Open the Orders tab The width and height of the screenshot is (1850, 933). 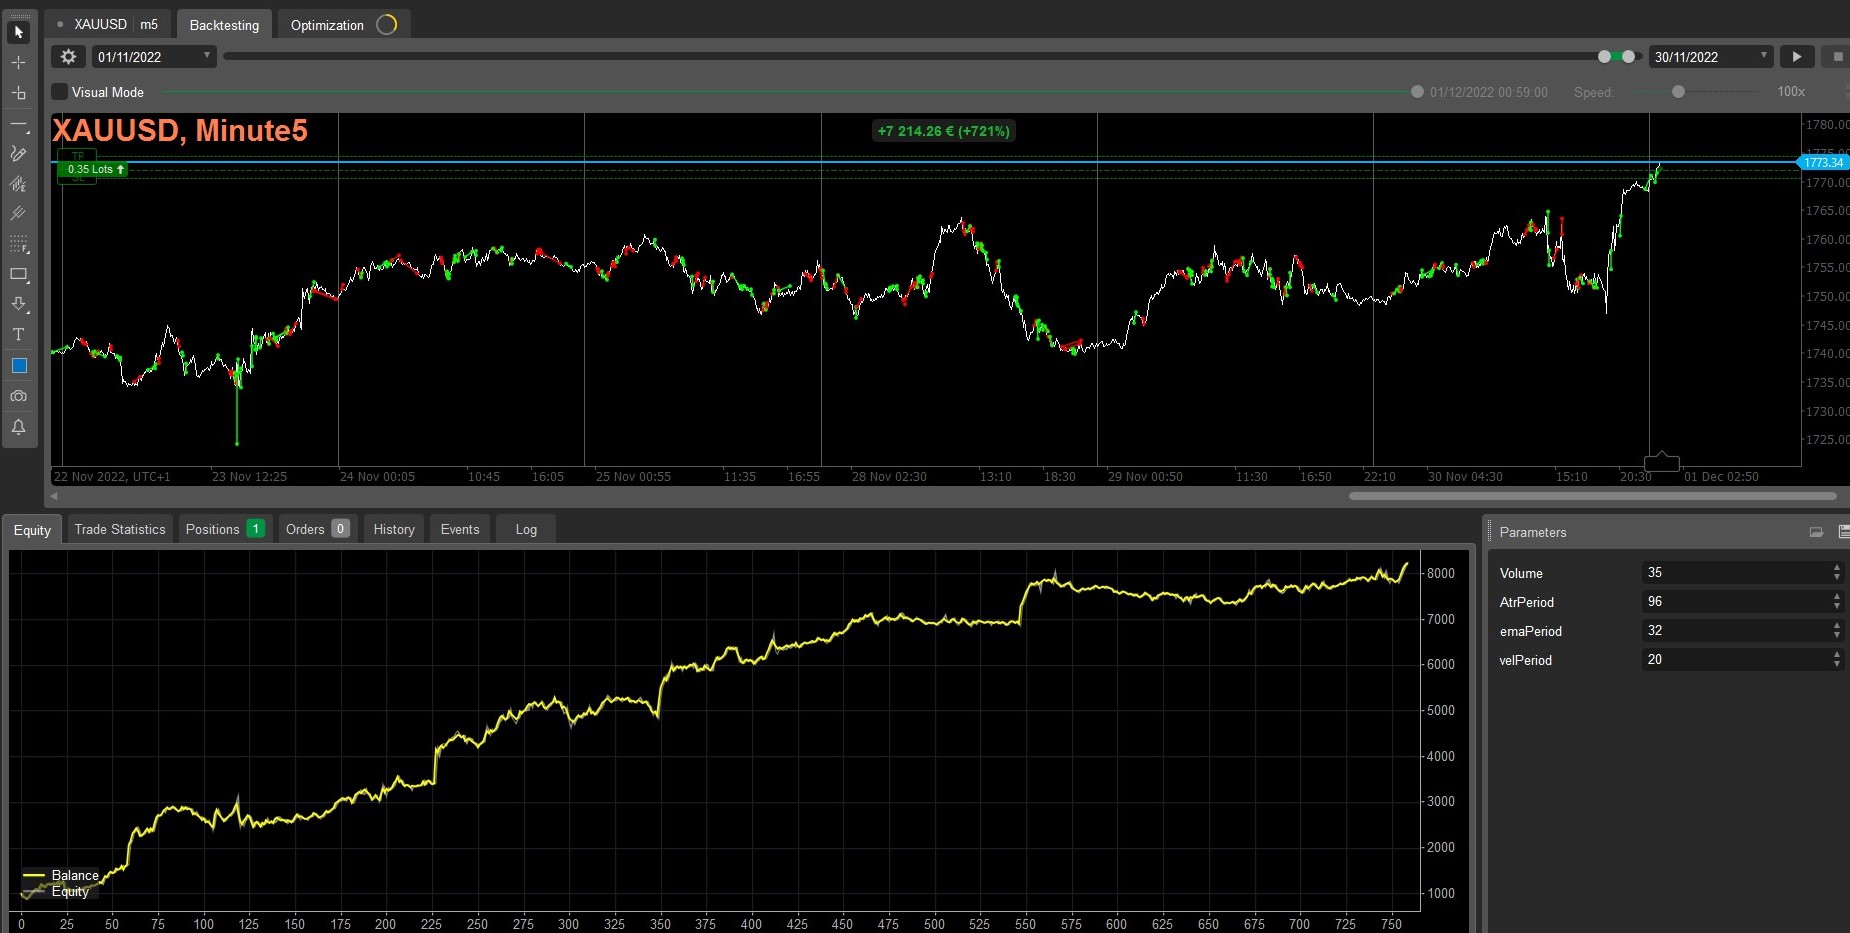point(317,529)
